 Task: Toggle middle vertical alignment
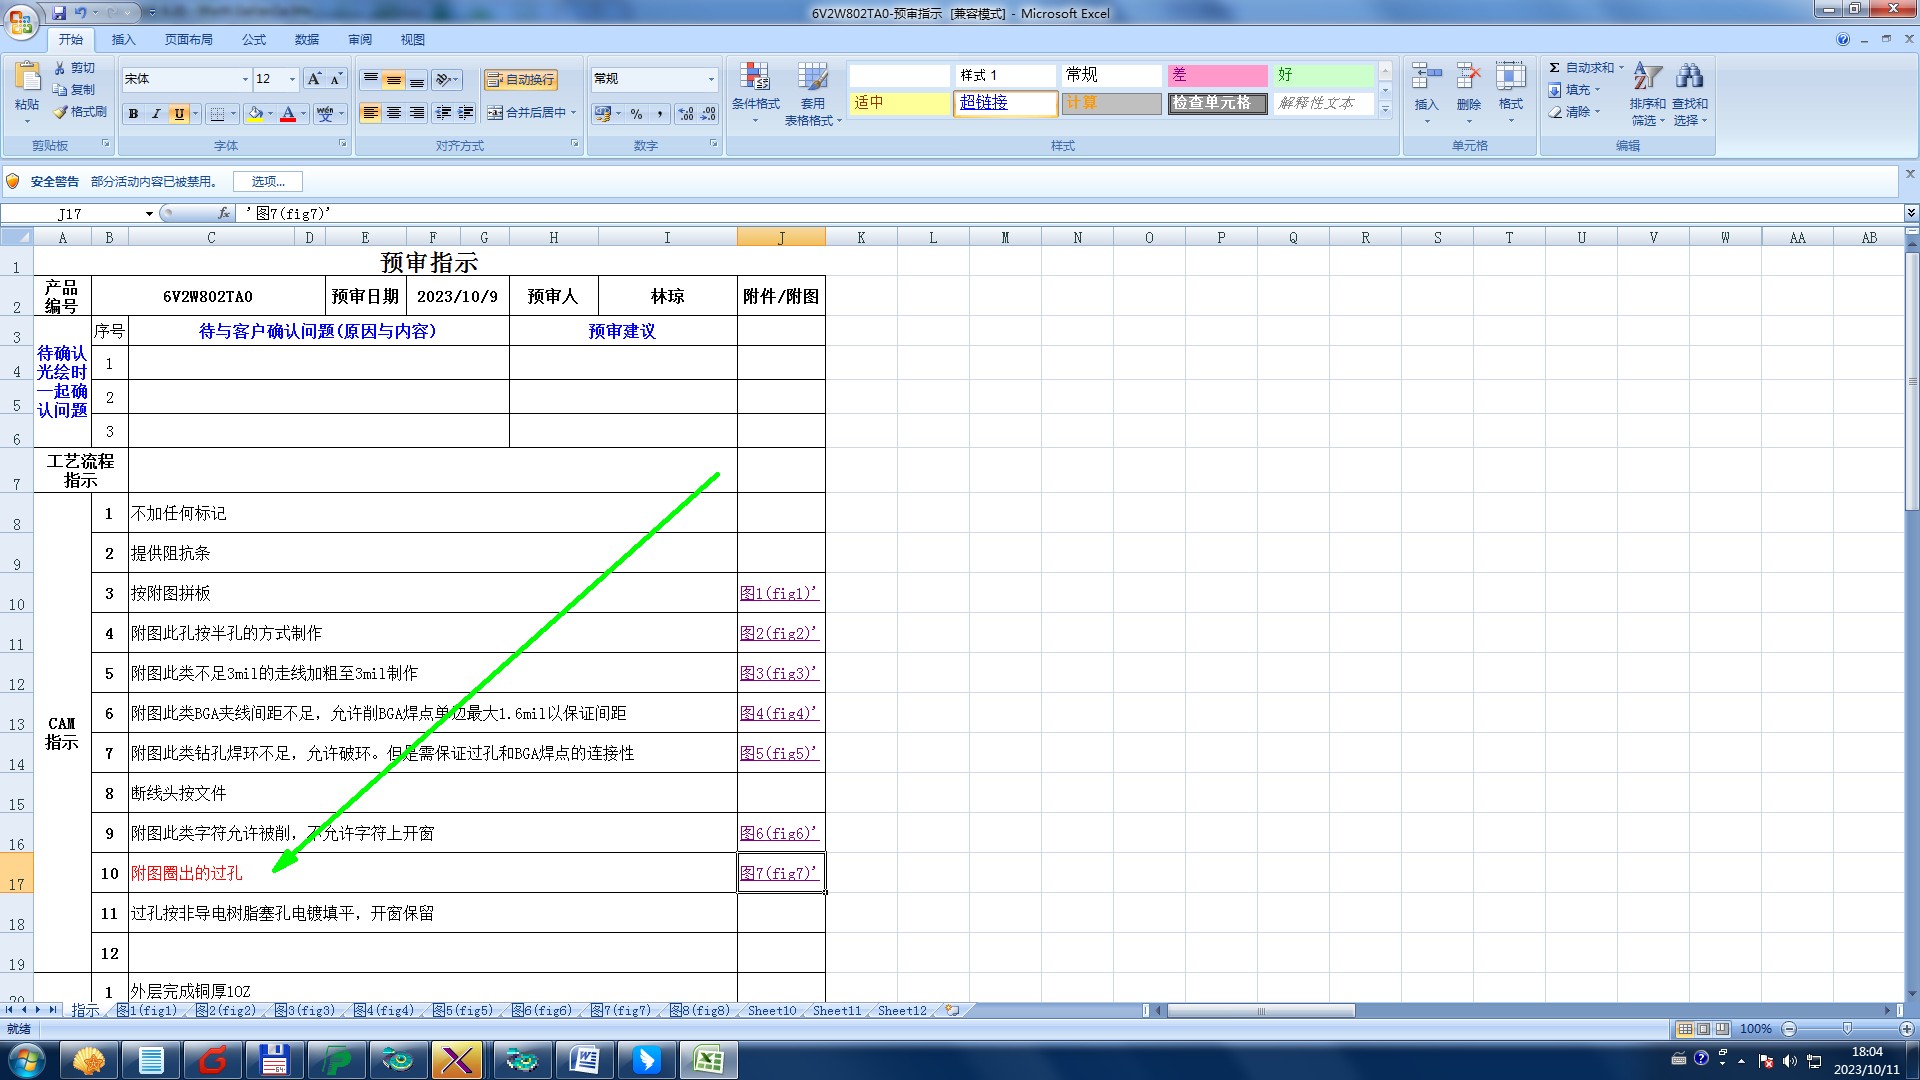pyautogui.click(x=394, y=79)
